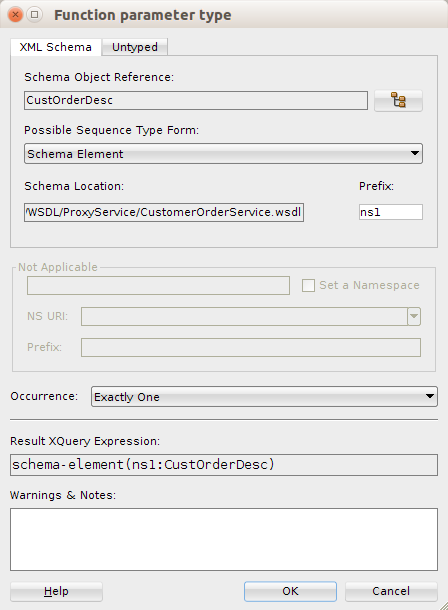This screenshot has height=610, width=448.
Task: Click the ns1 Prefix field
Action: (x=391, y=212)
